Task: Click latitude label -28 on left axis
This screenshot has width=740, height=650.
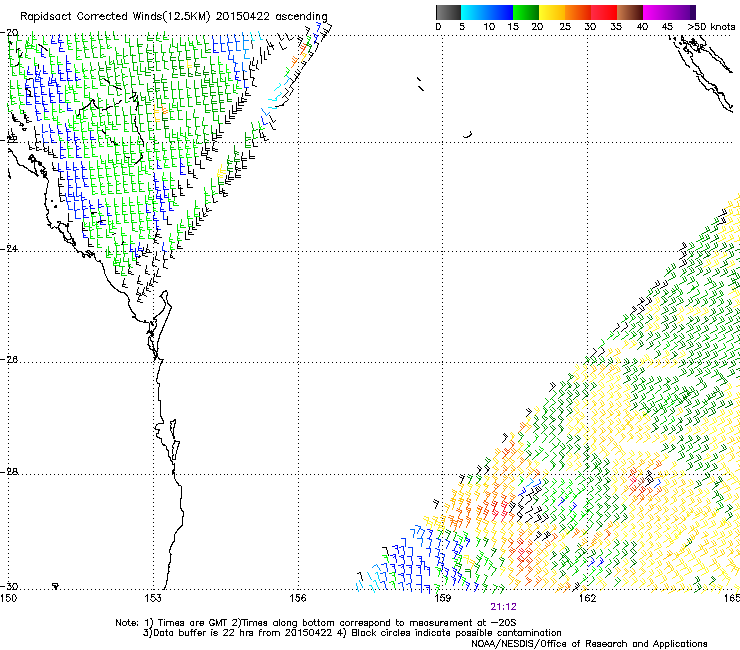Action: 9,472
